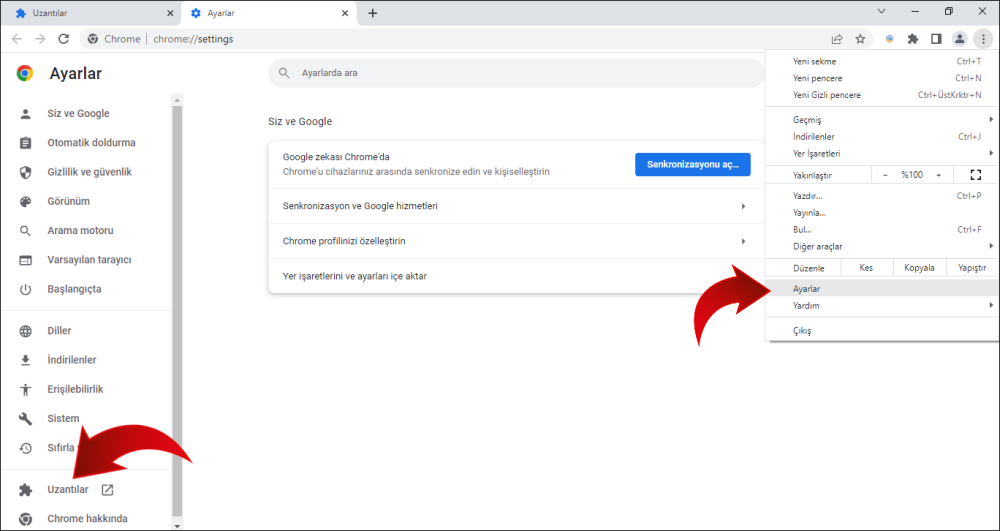Screen dimensions: 1000x531
Task: Click the sidebar scrollbar down arrow
Action: point(177,525)
